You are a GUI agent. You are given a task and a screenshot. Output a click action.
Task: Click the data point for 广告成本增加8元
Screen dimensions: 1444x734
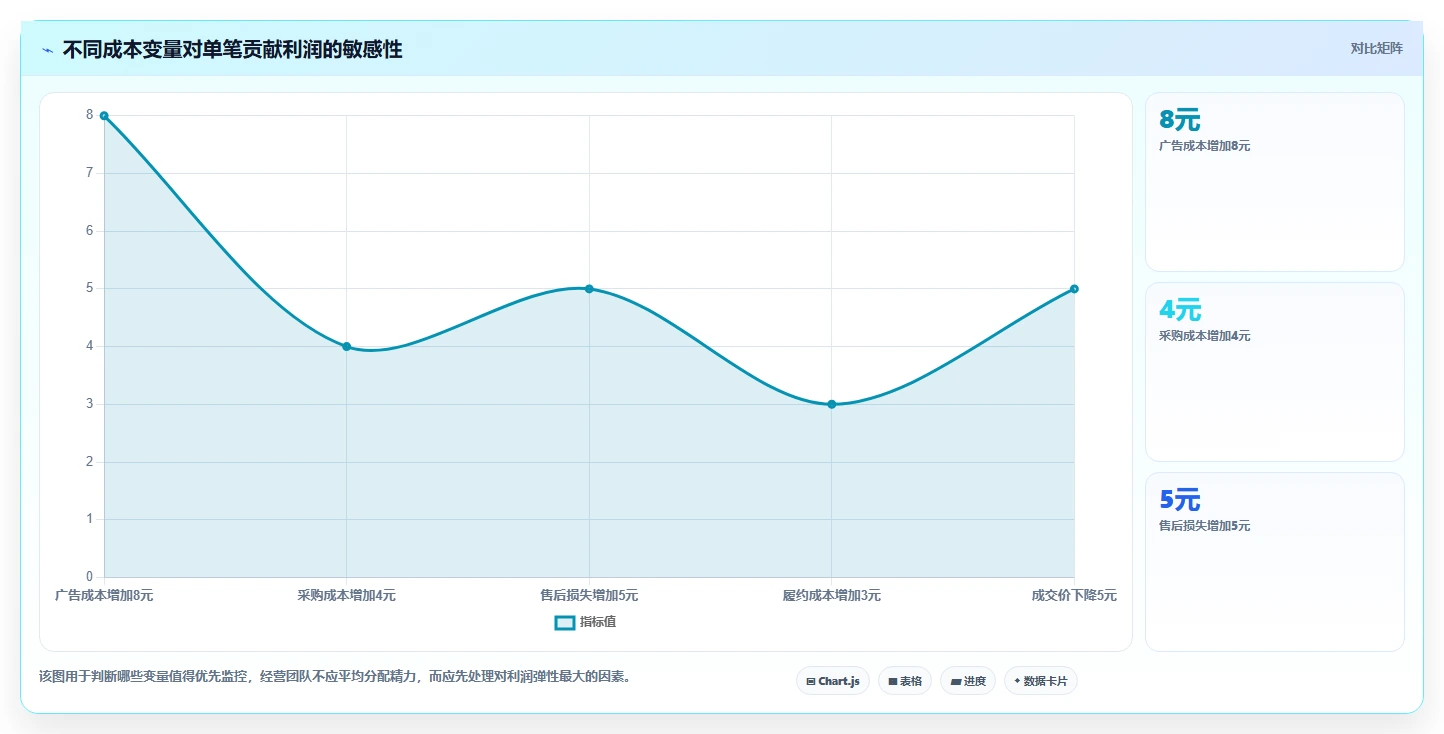(104, 116)
